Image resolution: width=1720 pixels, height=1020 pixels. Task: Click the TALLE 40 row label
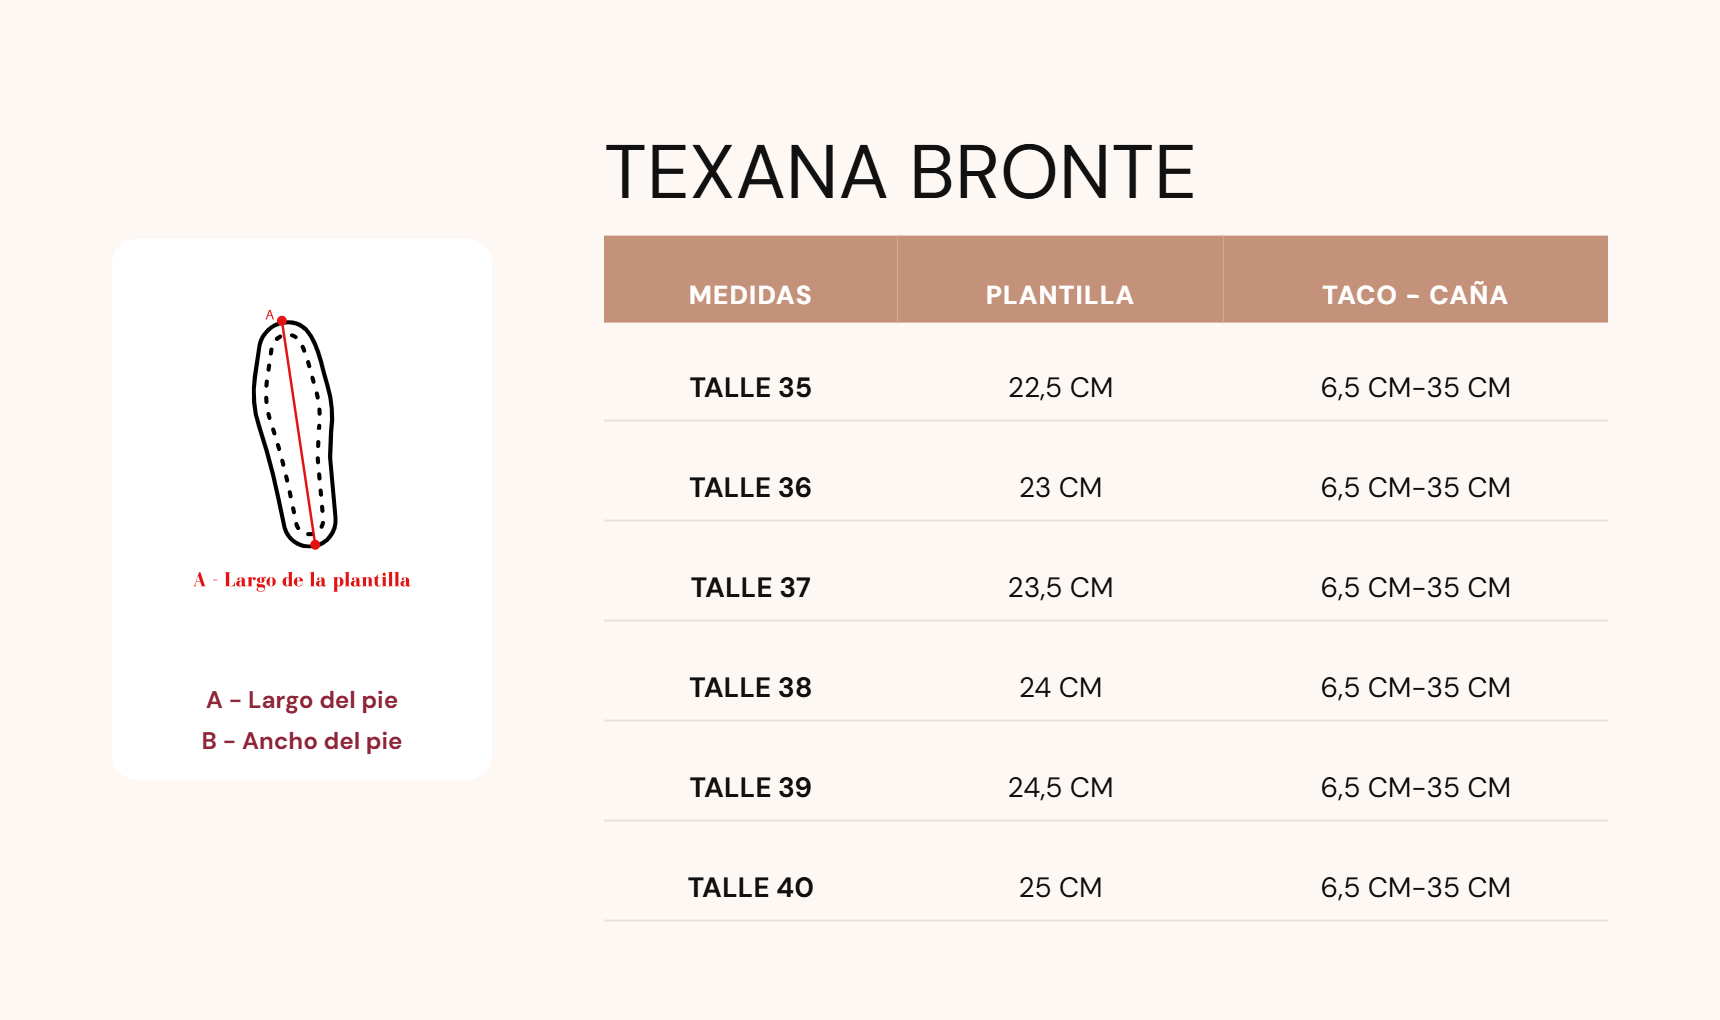(750, 888)
